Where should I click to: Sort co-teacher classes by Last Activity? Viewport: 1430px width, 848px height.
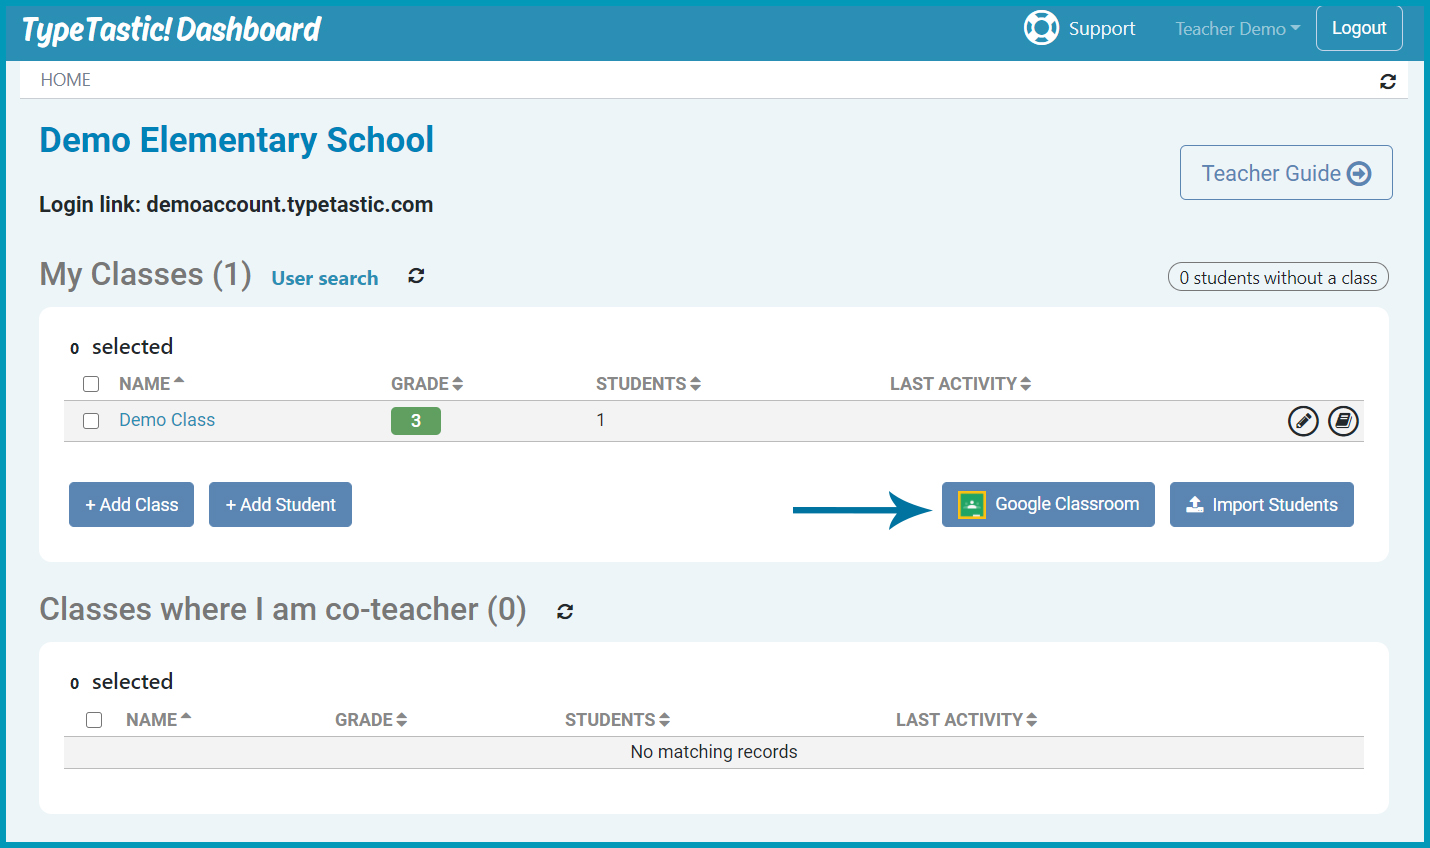(966, 719)
